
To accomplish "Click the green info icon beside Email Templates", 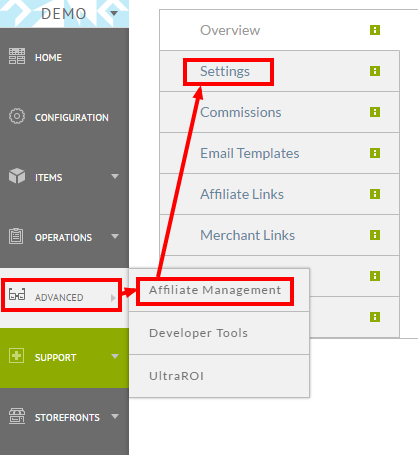I will click(x=375, y=153).
